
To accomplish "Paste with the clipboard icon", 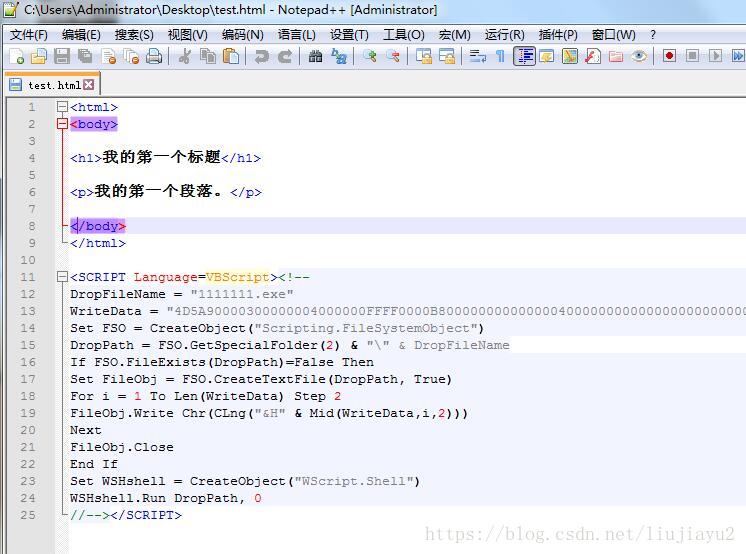I will (231, 56).
